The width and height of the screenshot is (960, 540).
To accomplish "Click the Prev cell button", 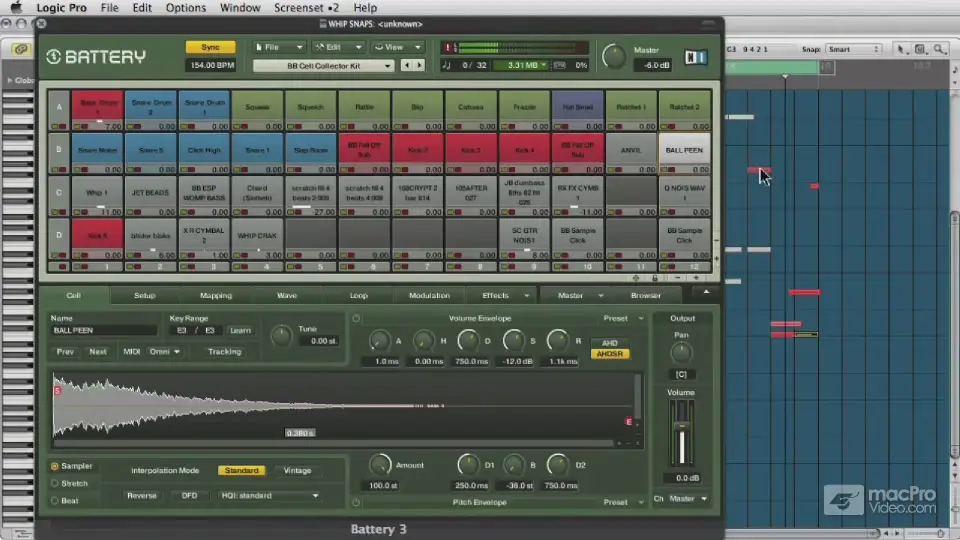I will [x=65, y=352].
